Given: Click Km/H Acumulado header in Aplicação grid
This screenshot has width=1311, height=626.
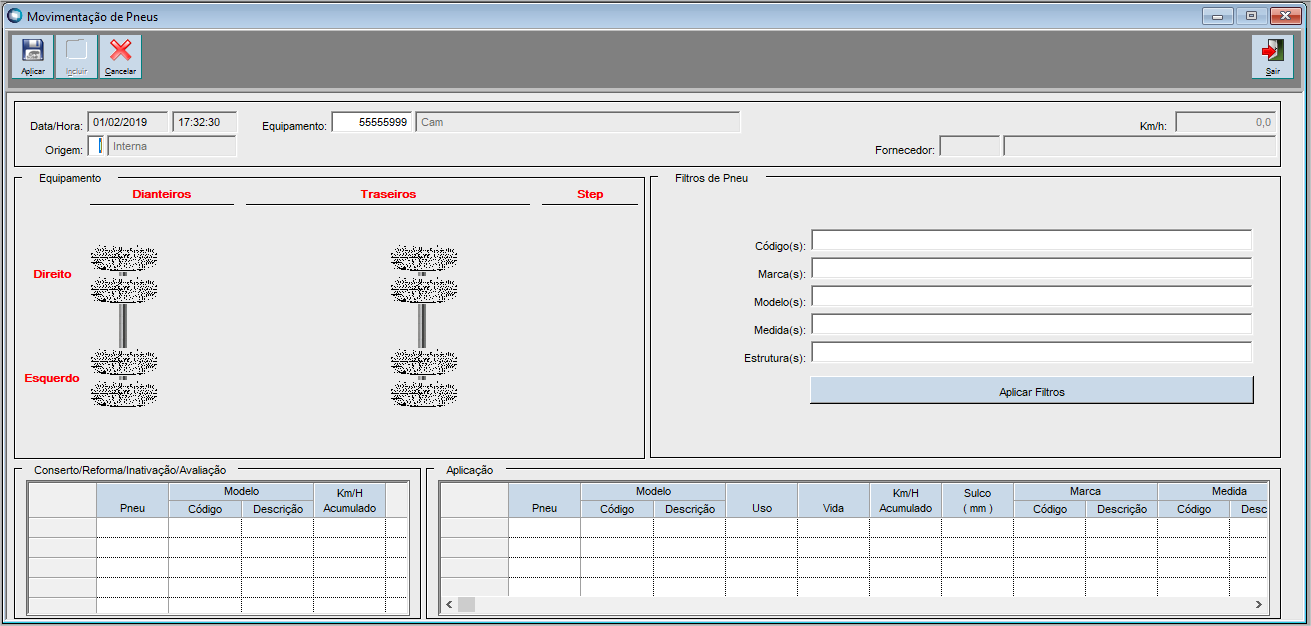Looking at the screenshot, I should (906, 500).
